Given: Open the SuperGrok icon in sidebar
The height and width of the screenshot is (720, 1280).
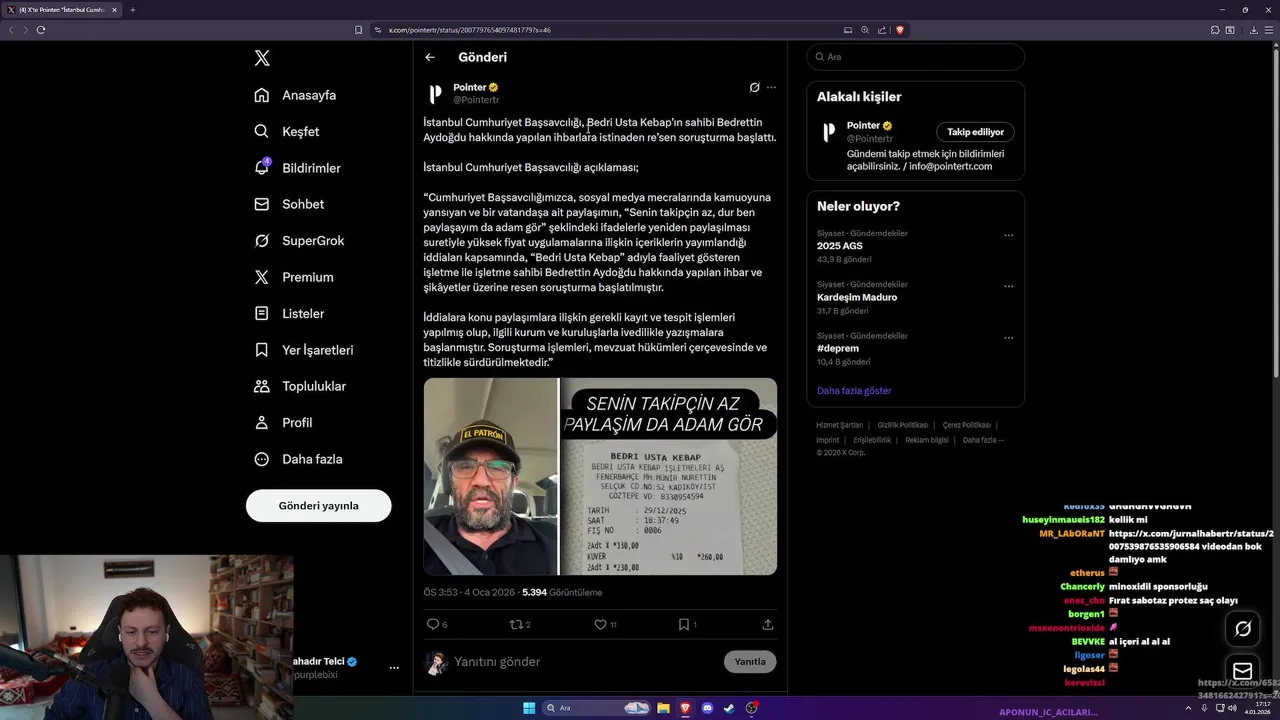Looking at the screenshot, I should point(262,240).
